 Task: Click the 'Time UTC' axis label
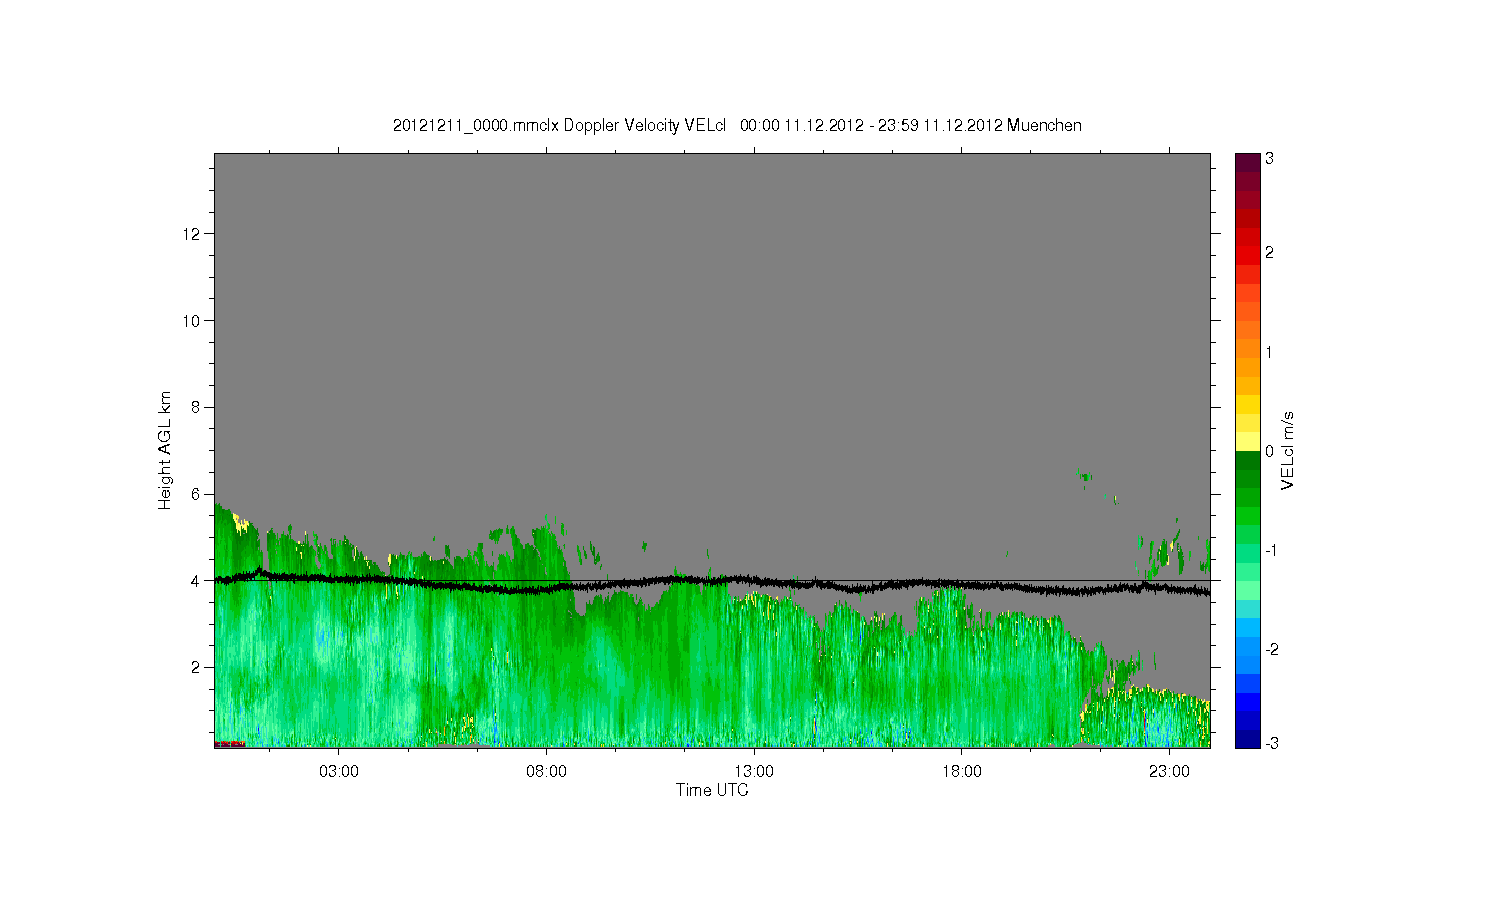tap(712, 790)
